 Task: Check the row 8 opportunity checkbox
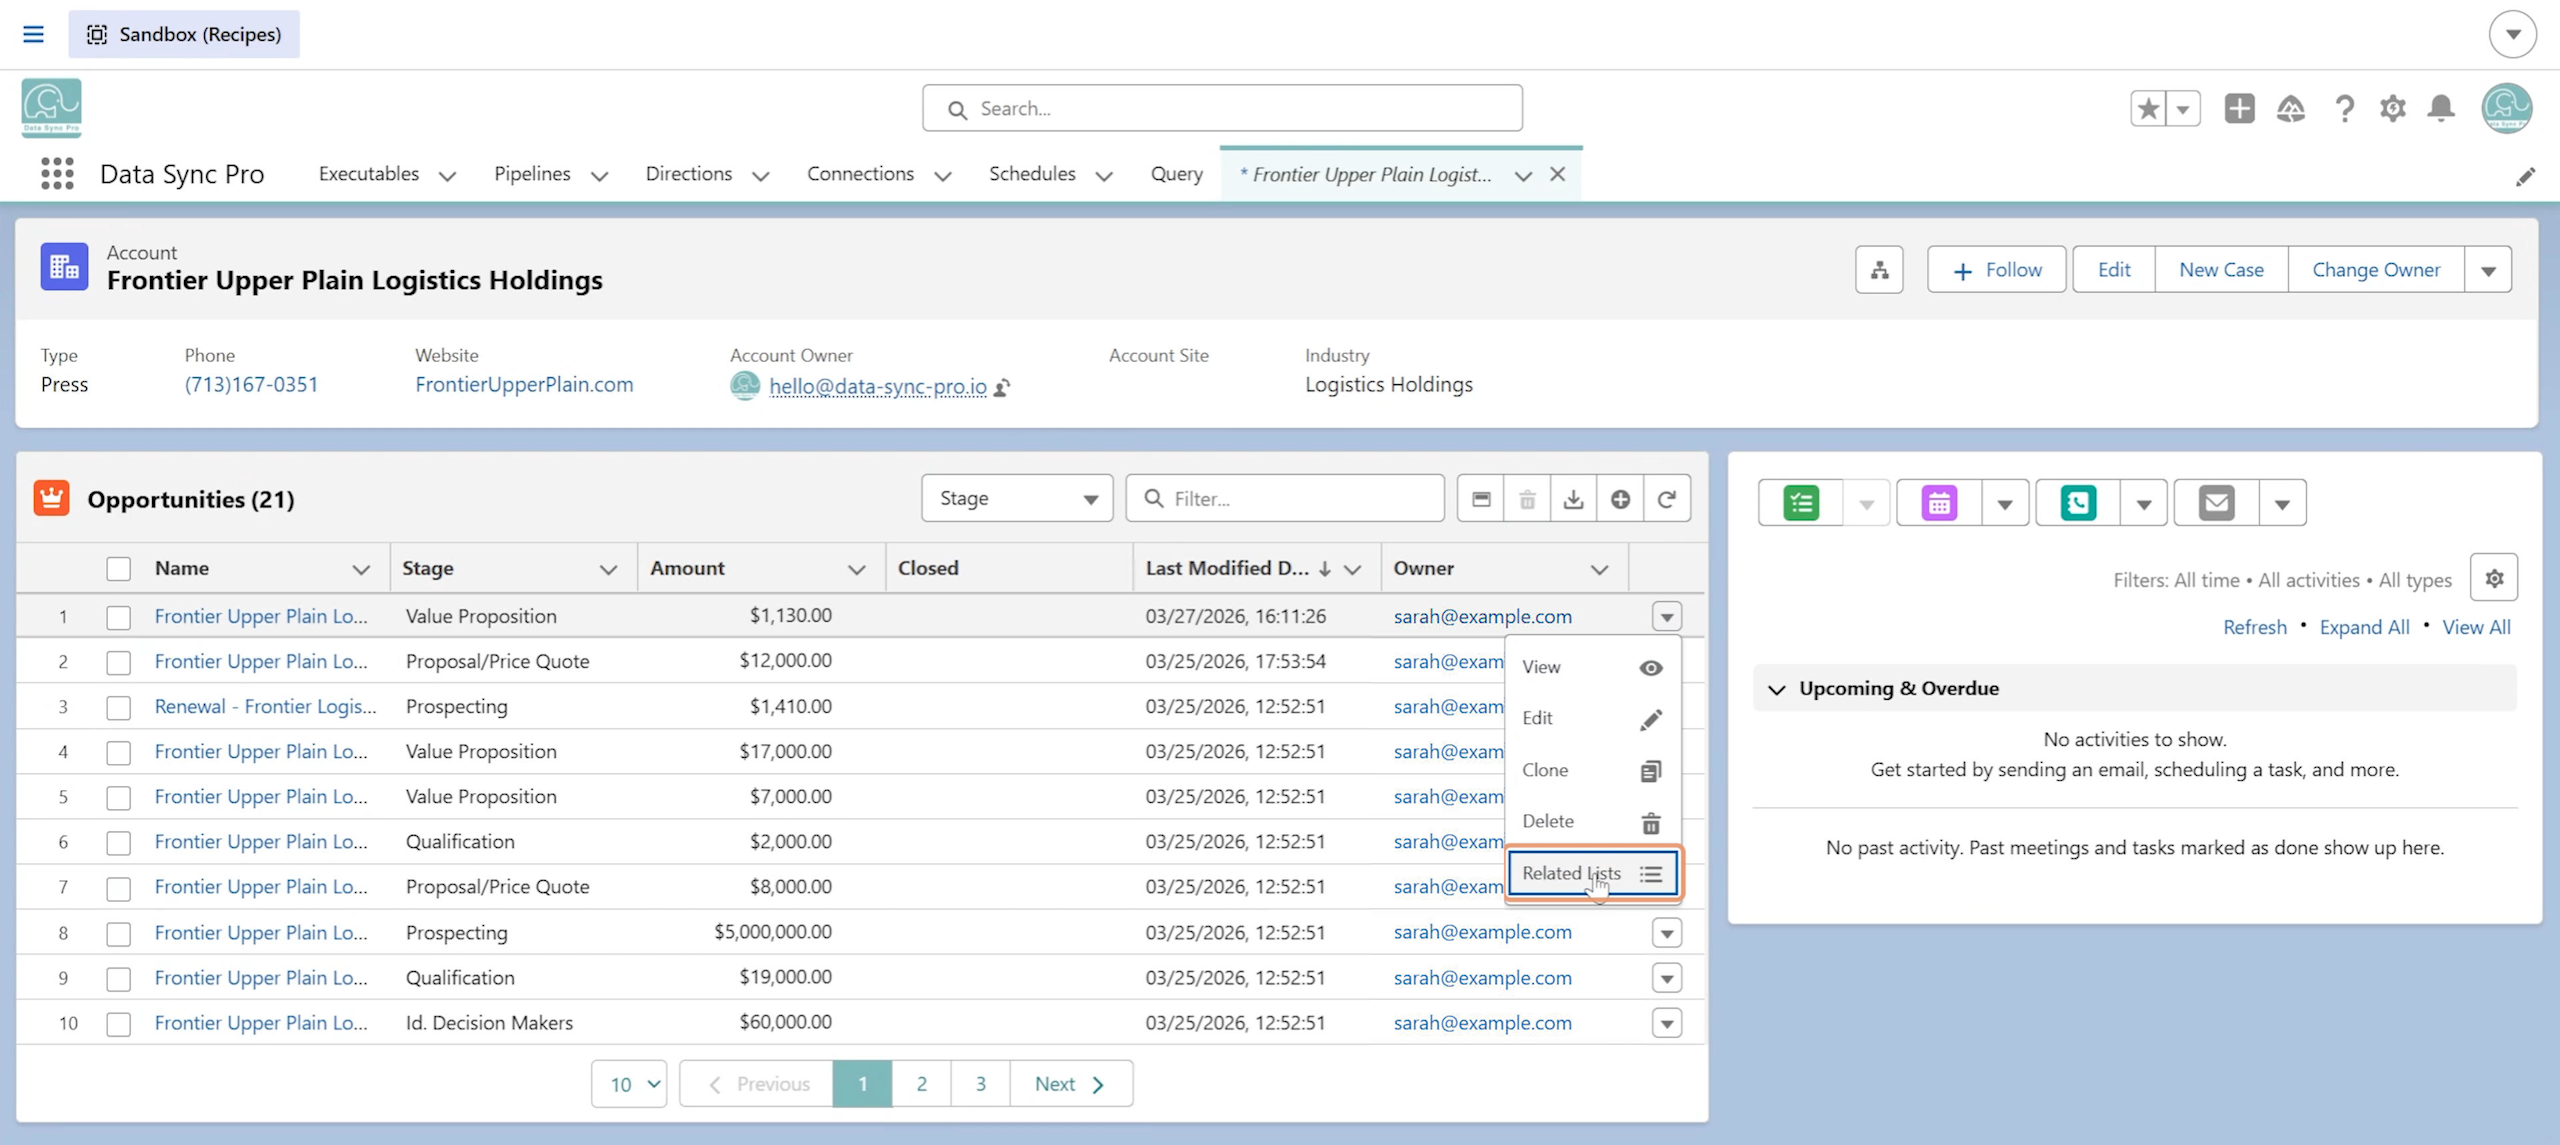coord(119,934)
